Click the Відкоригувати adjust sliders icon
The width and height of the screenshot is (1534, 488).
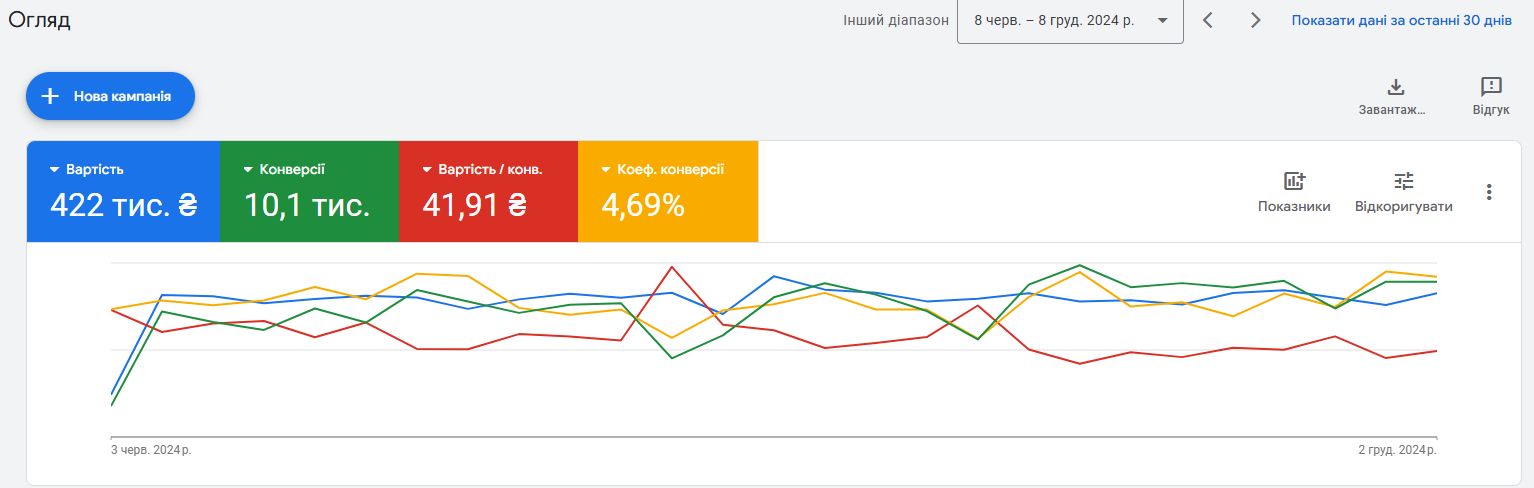coord(1404,181)
